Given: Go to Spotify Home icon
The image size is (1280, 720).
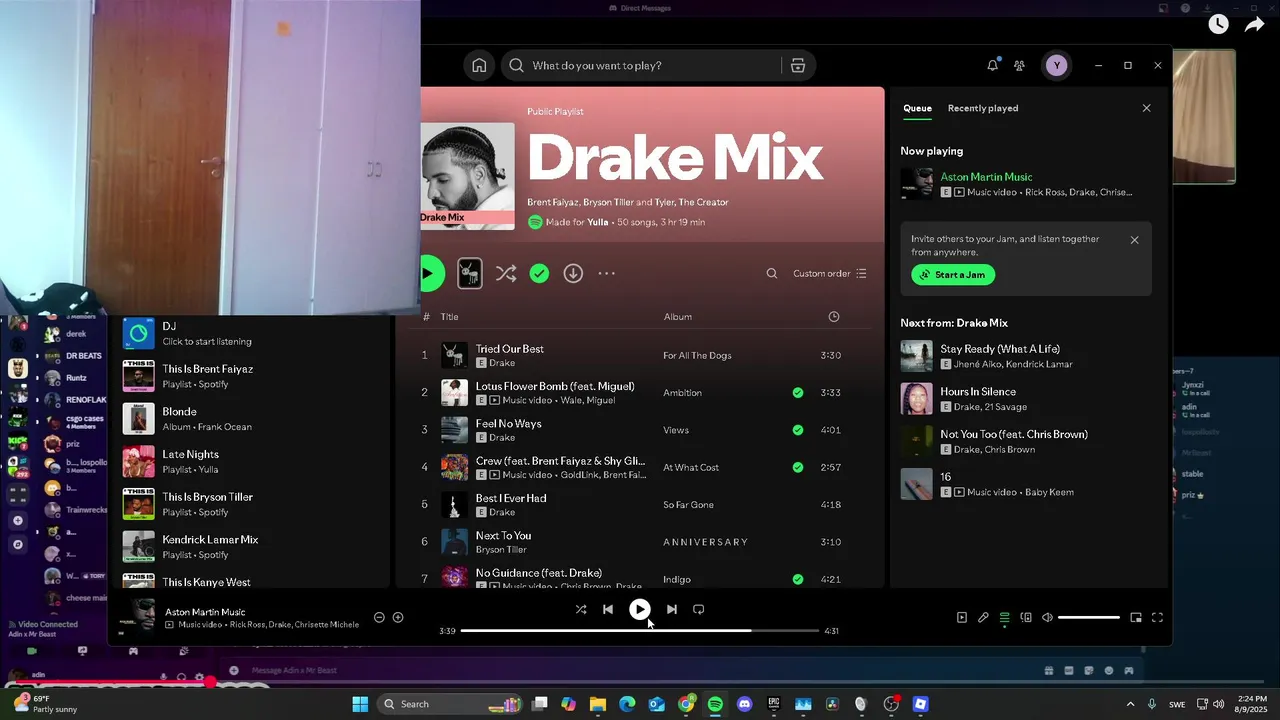Looking at the screenshot, I should click(x=479, y=65).
